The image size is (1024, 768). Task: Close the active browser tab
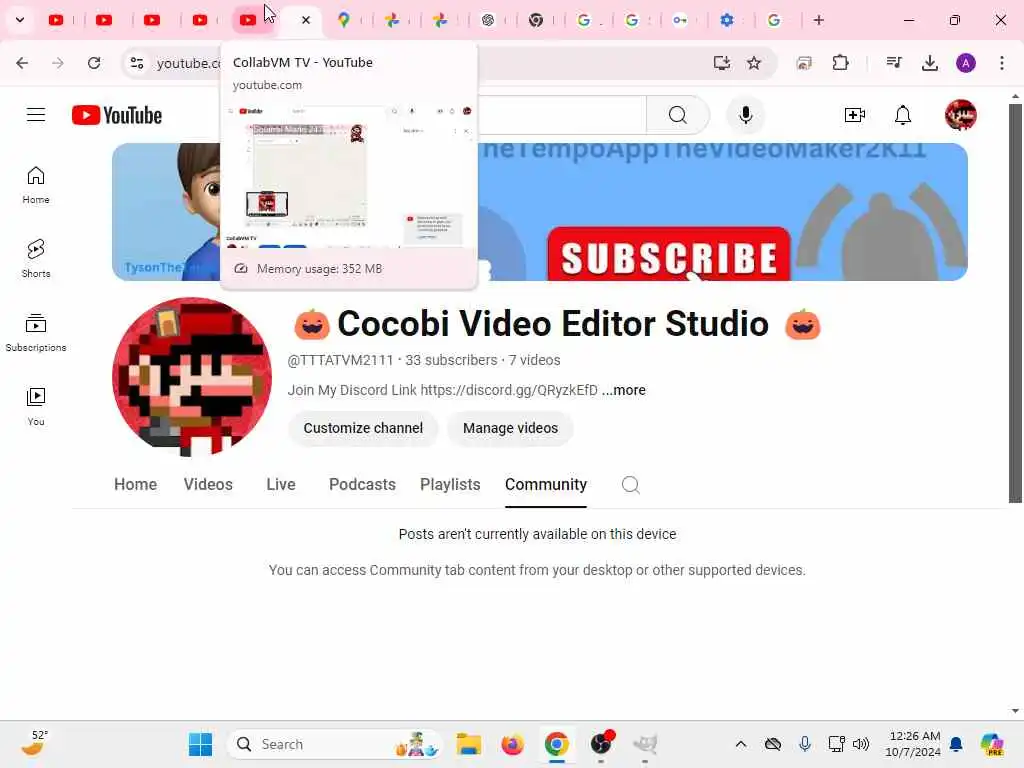[x=306, y=20]
